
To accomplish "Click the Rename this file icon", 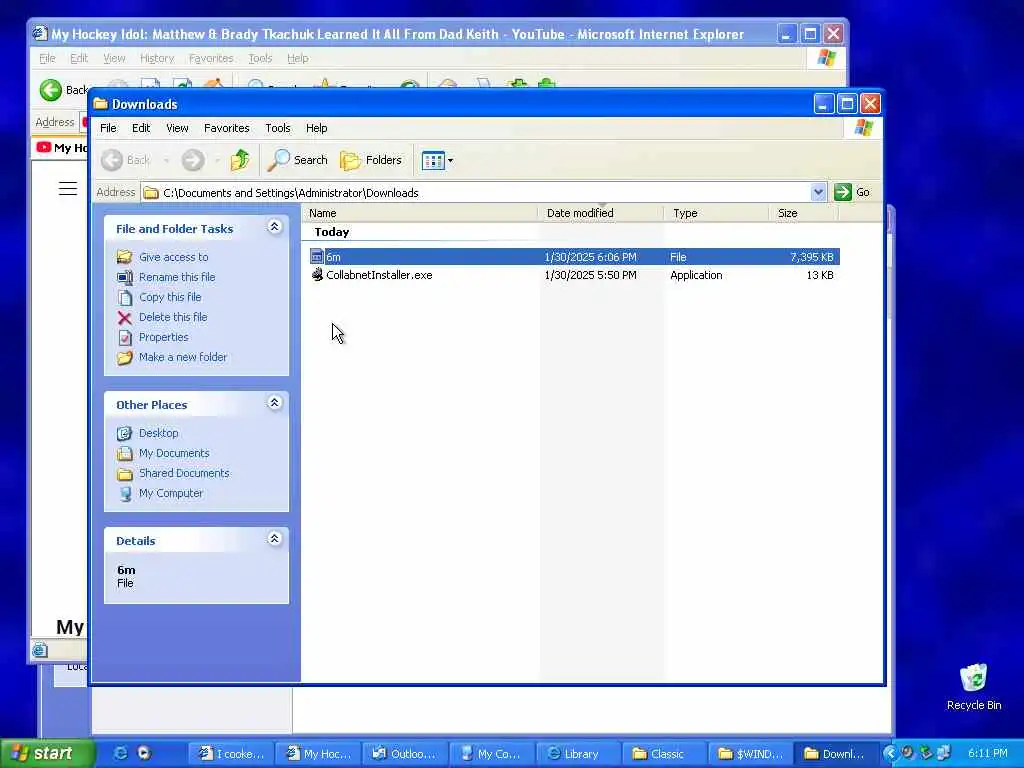I will click(125, 278).
